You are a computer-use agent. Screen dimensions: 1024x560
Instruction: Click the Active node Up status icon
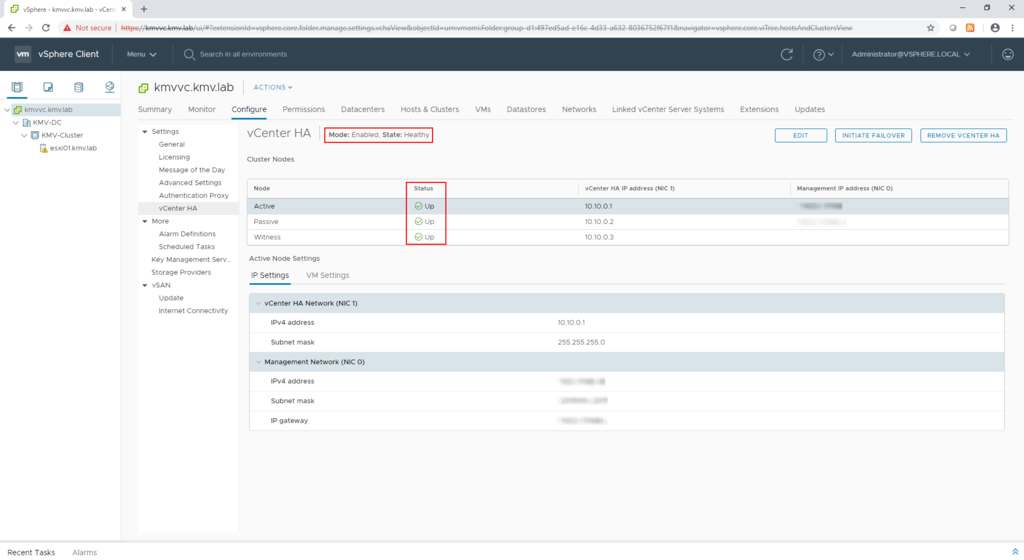419,206
